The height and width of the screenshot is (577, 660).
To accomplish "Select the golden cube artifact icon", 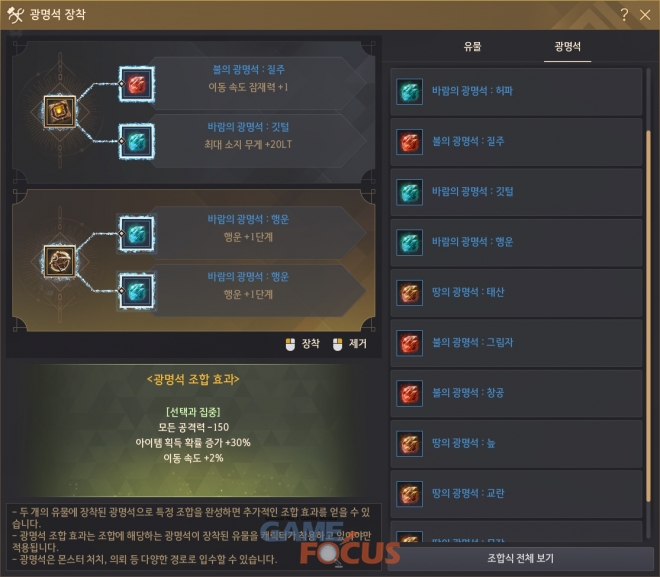I will coord(60,112).
